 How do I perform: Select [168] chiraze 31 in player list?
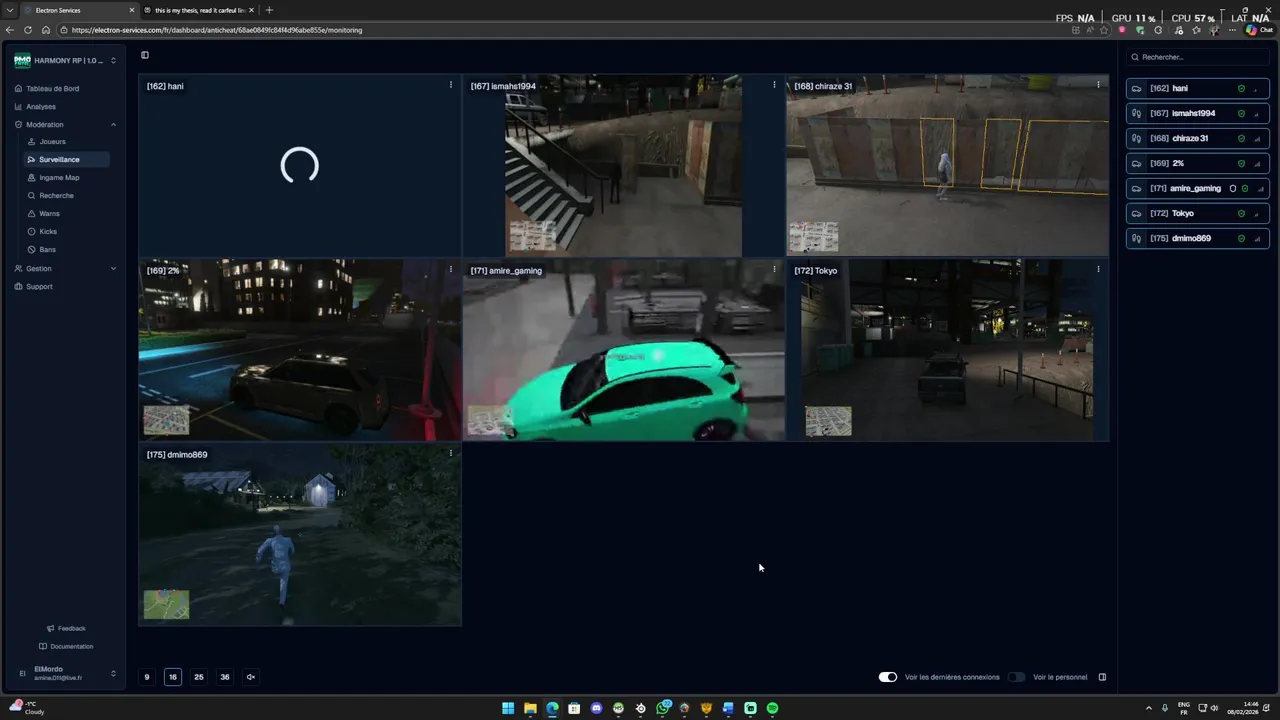coord(1198,138)
